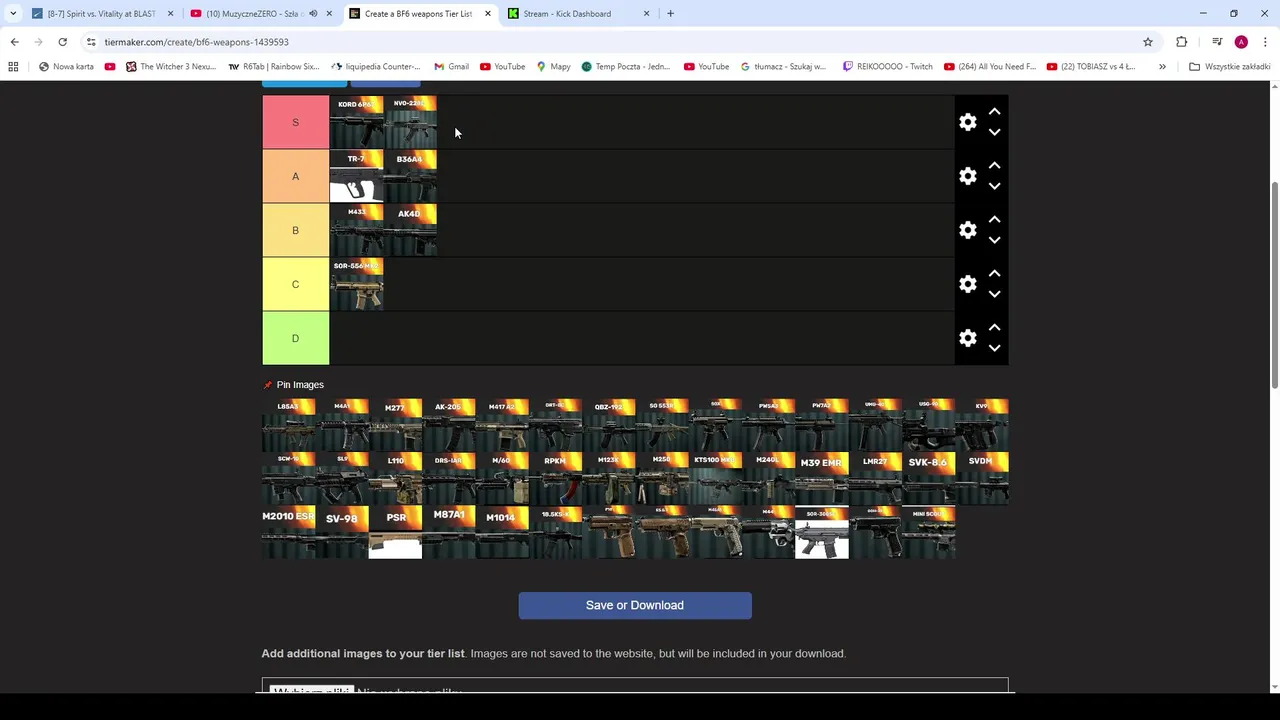The width and height of the screenshot is (1280, 720).
Task: Click the red S tier label
Action: (295, 122)
